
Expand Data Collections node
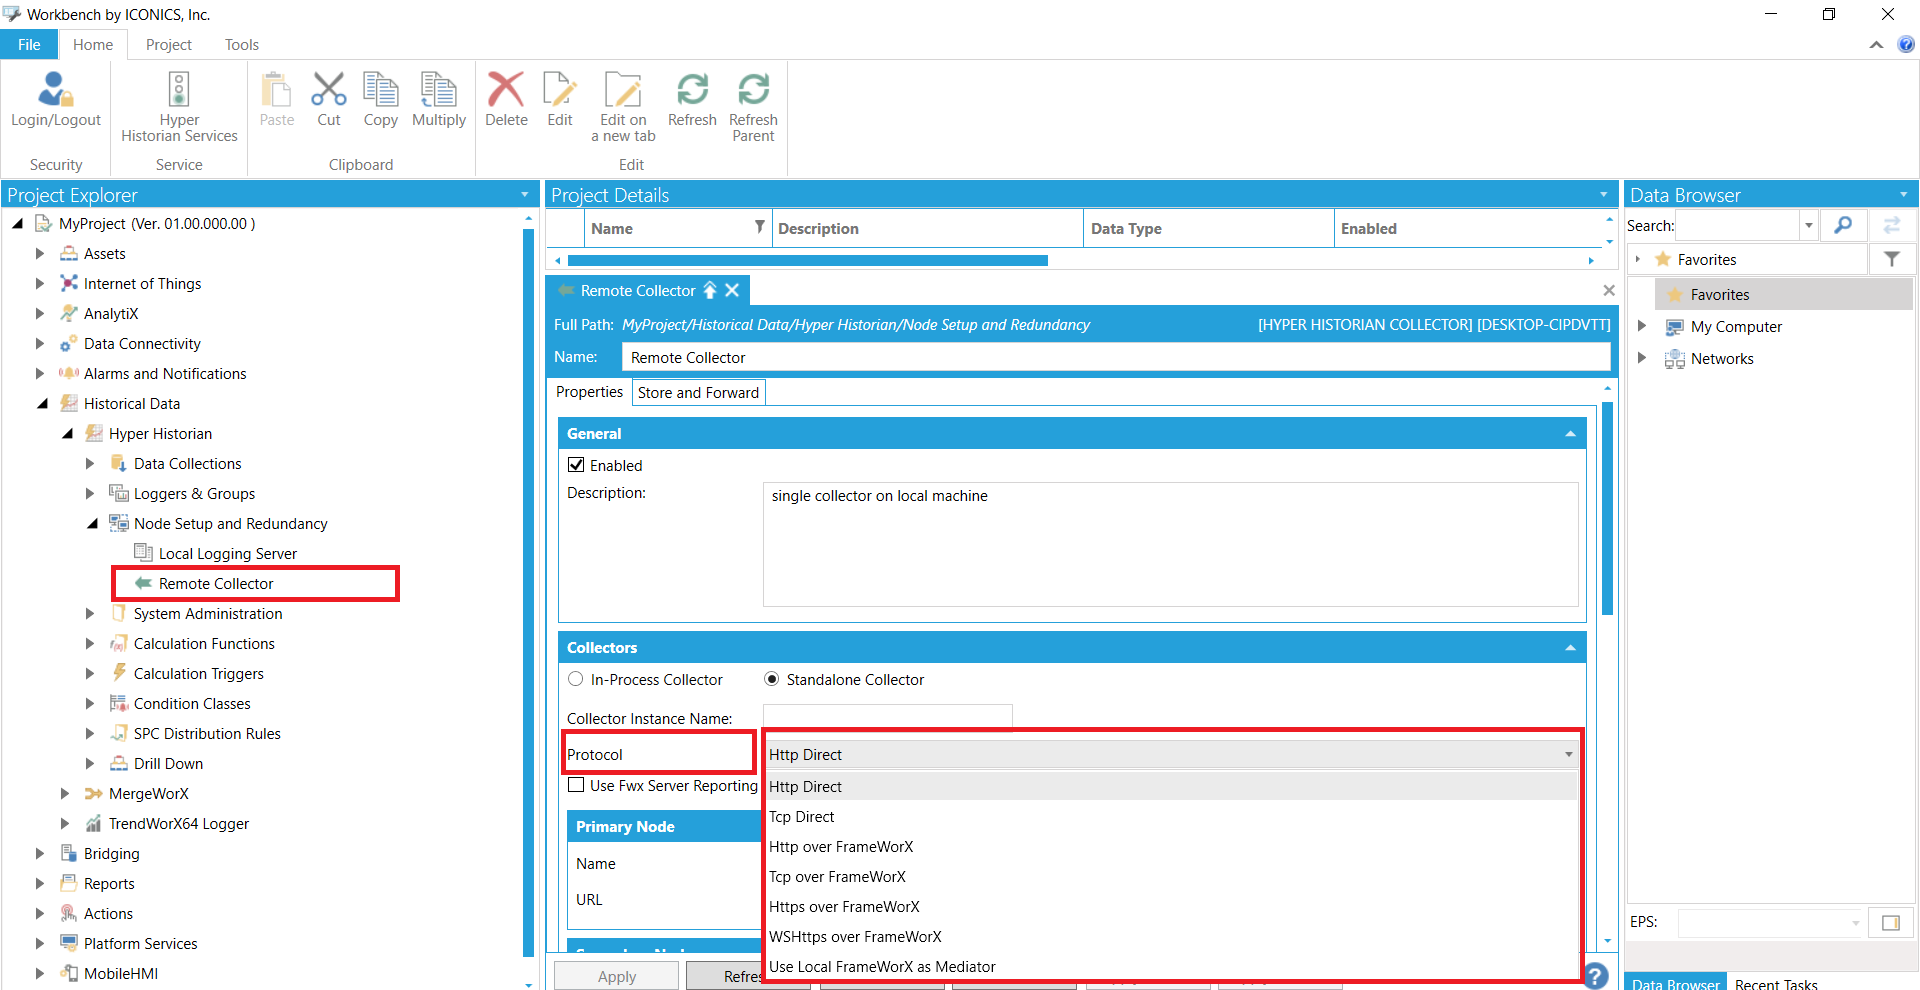click(x=90, y=464)
